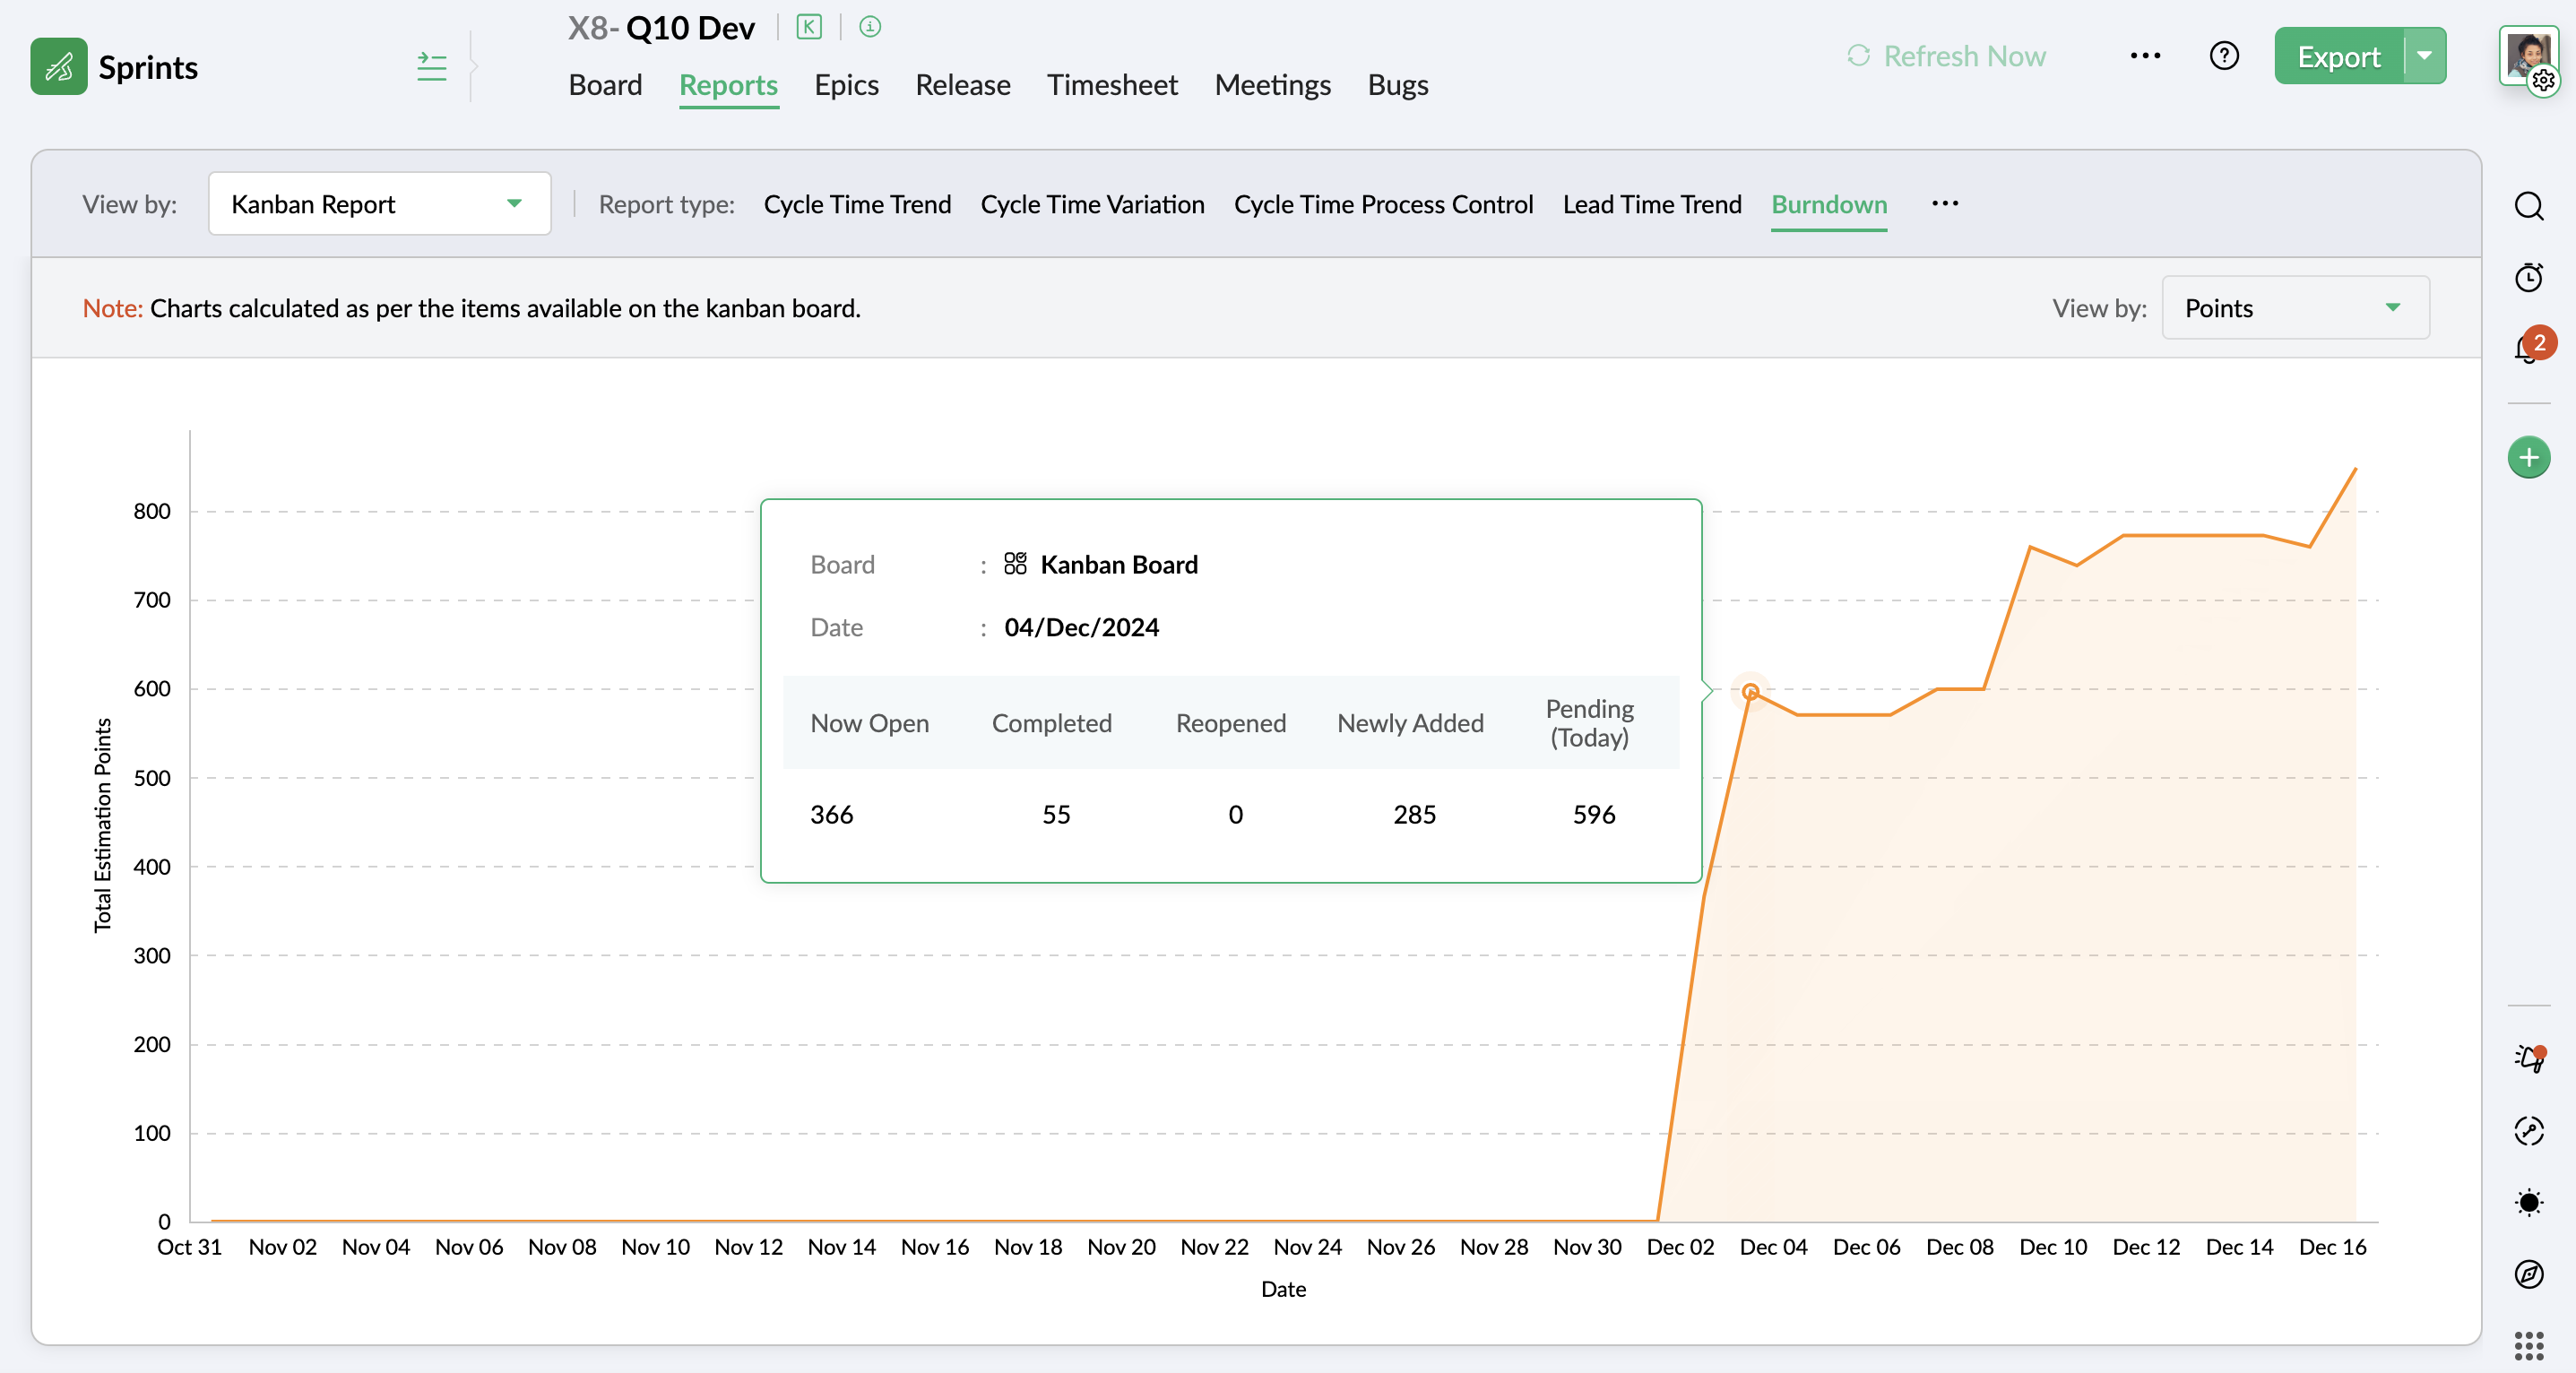Click the project info icon

point(869,27)
